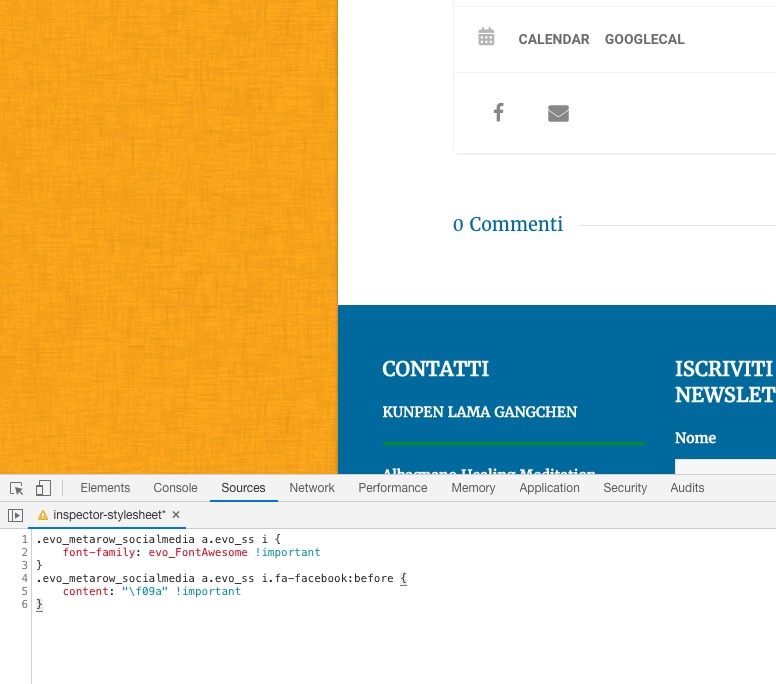
Task: Open the Application tab
Action: 549,488
